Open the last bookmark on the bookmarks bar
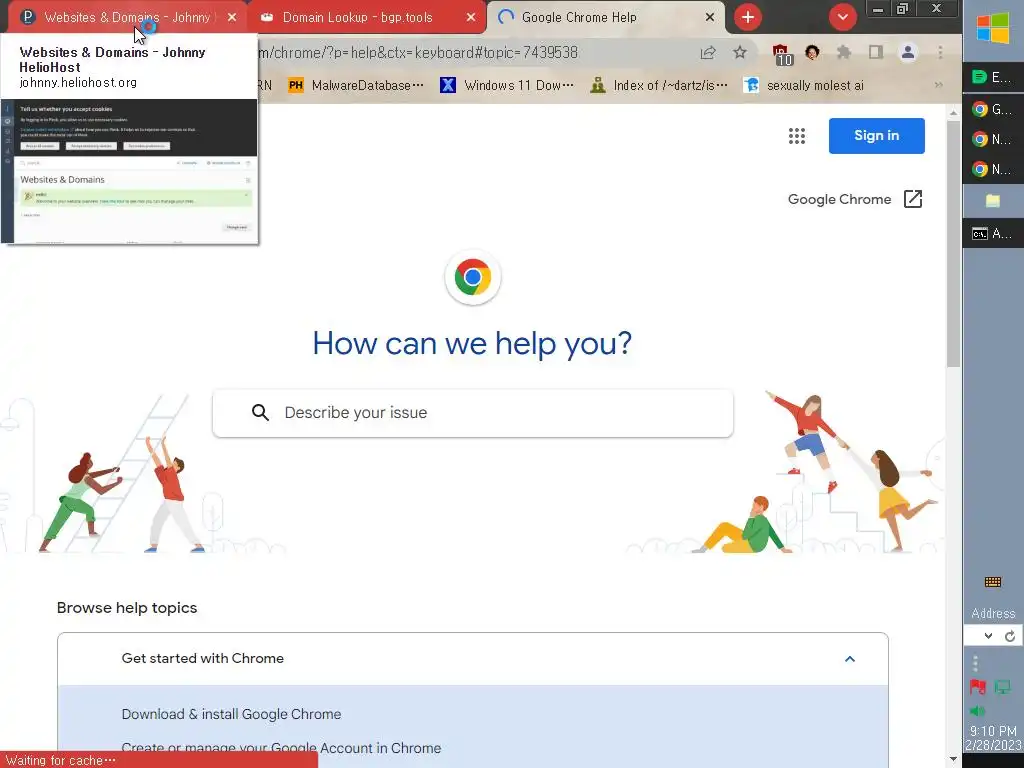1024x768 pixels. click(x=804, y=85)
